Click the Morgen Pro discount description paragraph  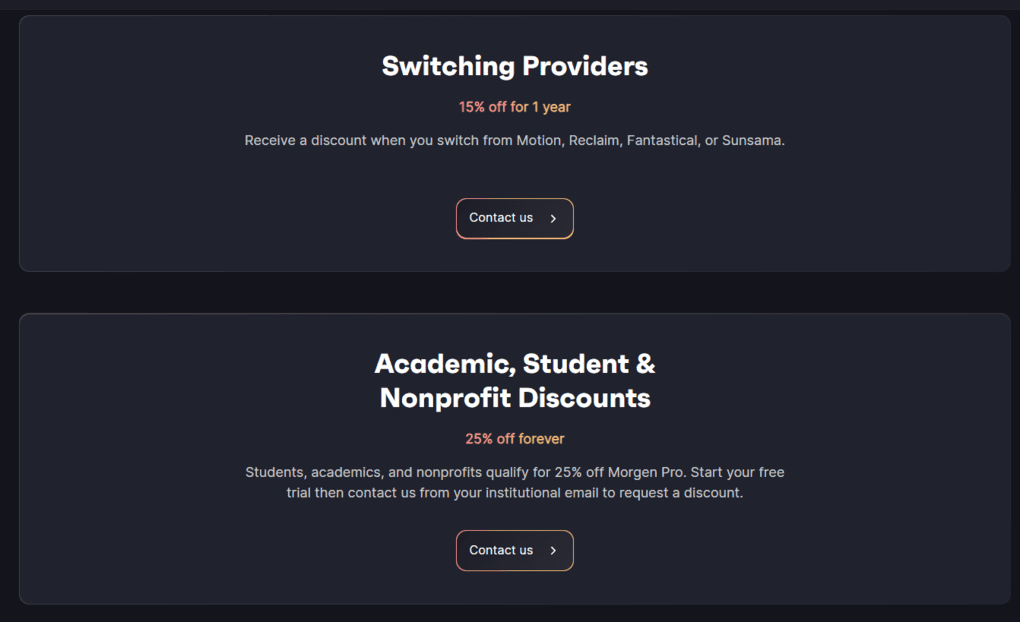pyautogui.click(x=514, y=482)
